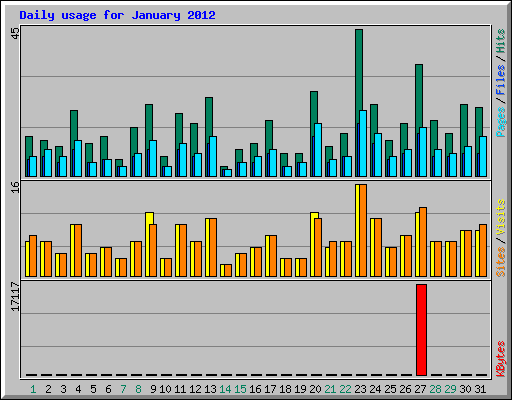Screen dimensions: 512x400
Task: Click the day "20" label on the x-axis
Action: click(315, 389)
